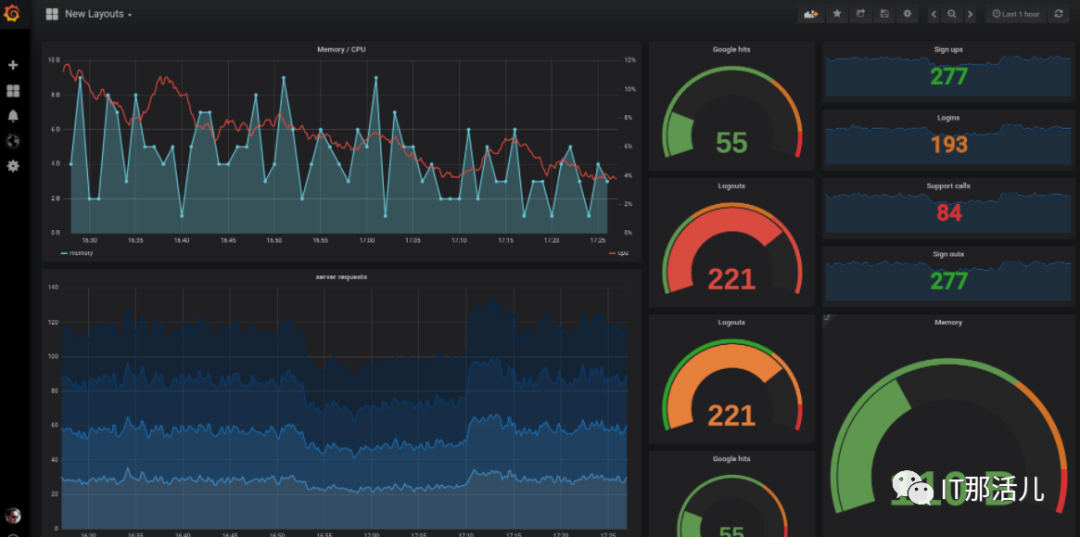Open the Alerting bell icon

tap(12, 116)
